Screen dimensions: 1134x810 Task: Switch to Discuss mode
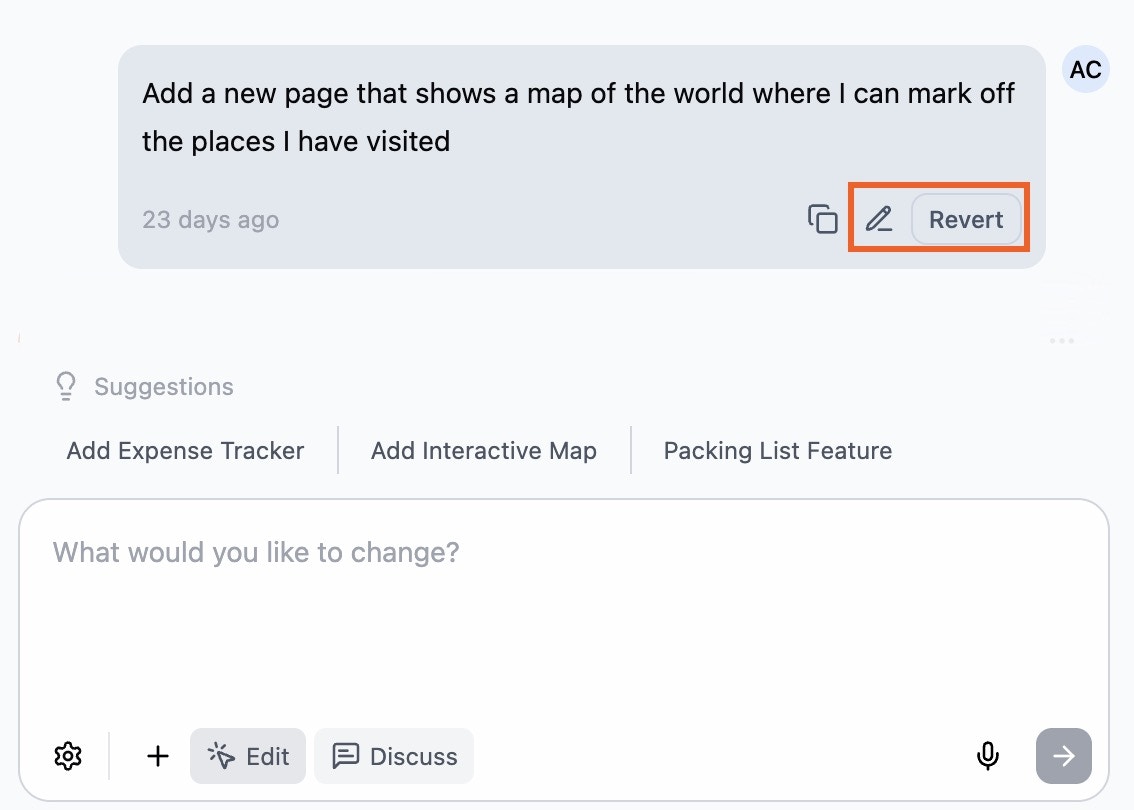click(x=394, y=756)
